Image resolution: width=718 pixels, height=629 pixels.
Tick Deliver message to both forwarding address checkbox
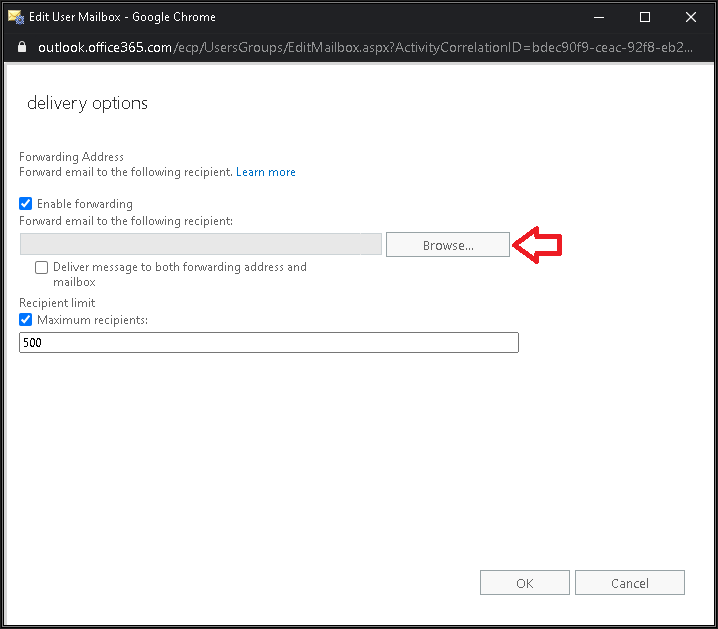(x=42, y=267)
